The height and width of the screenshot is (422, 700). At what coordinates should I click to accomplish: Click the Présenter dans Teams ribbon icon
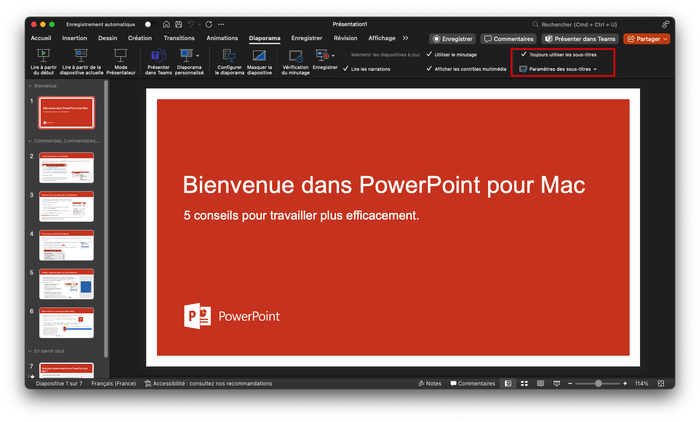pyautogui.click(x=158, y=61)
